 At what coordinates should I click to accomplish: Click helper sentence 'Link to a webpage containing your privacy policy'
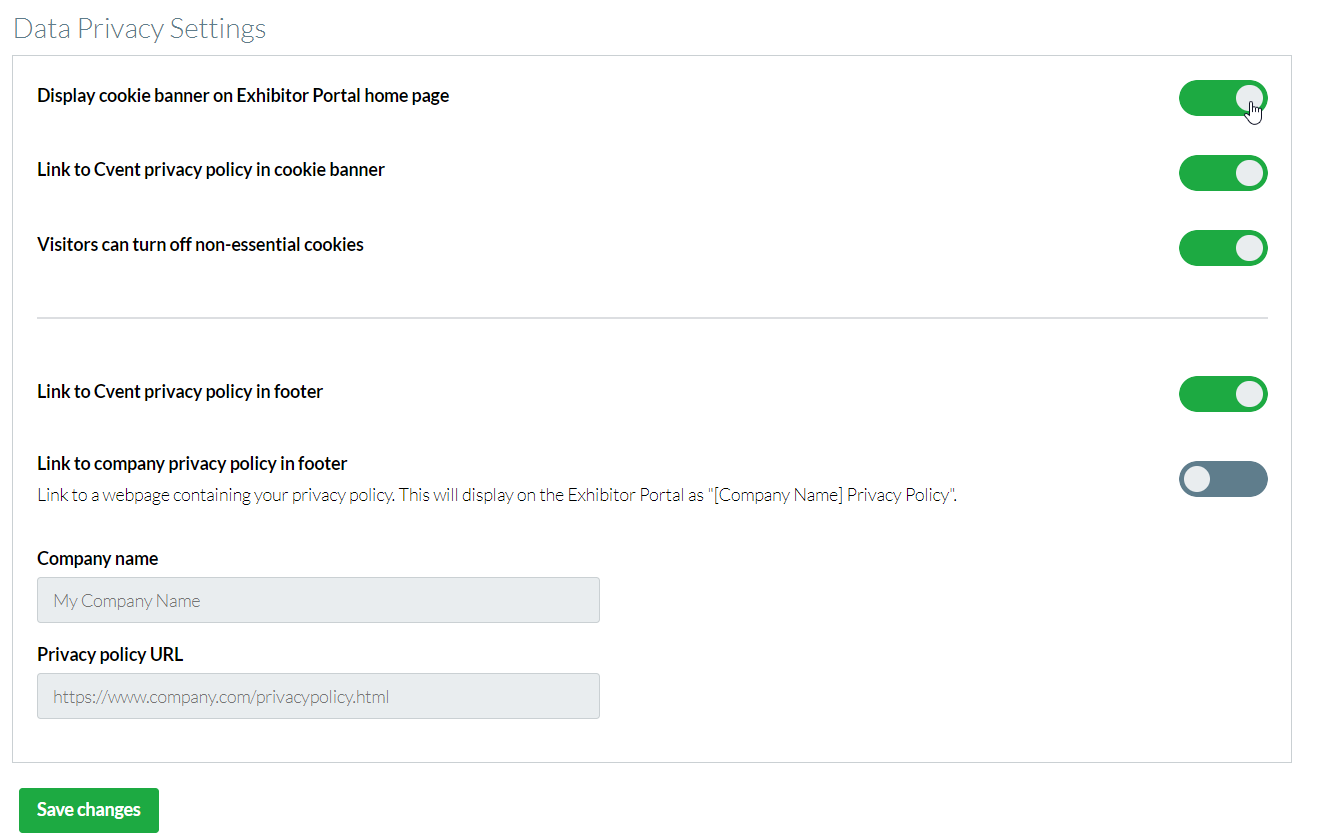pyautogui.click(x=214, y=495)
